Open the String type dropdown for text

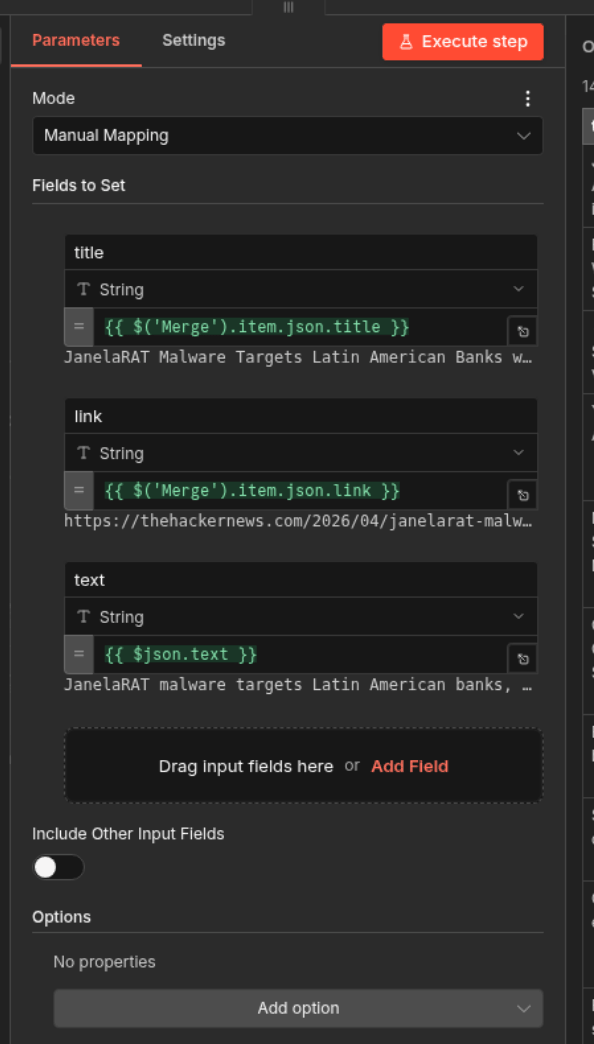(301, 617)
